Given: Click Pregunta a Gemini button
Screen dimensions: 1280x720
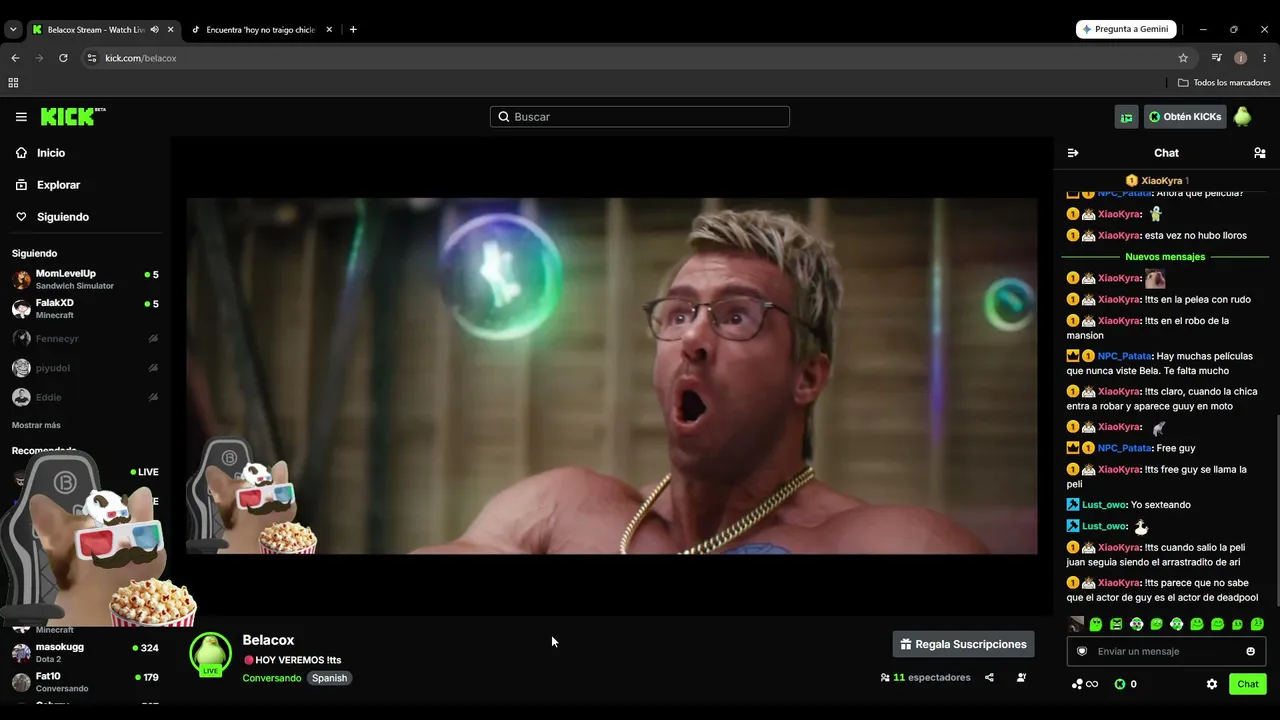Looking at the screenshot, I should click(x=1126, y=30).
